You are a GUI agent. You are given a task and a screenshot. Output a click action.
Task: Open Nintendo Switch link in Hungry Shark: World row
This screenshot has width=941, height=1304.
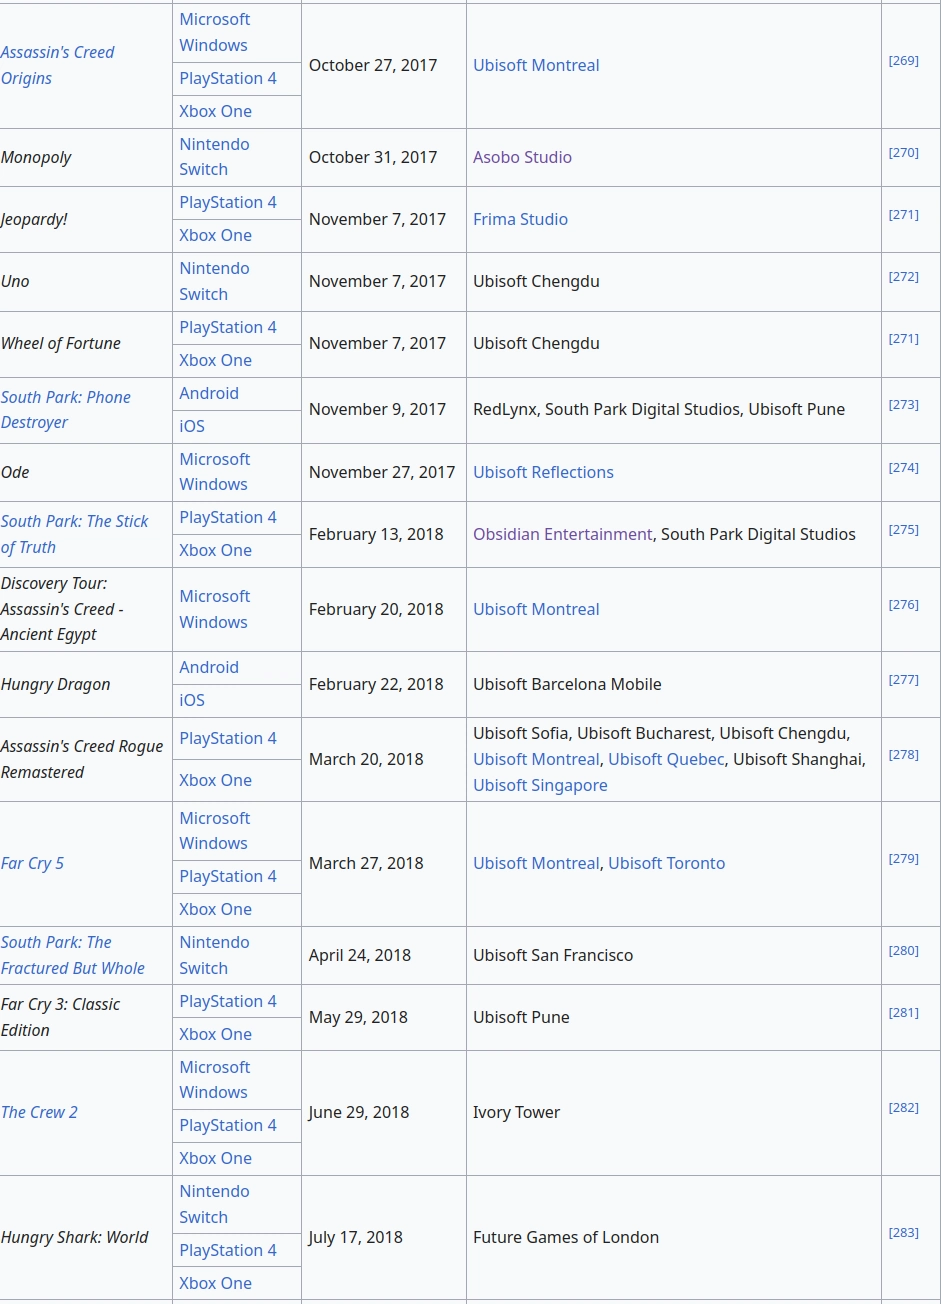tap(214, 1204)
